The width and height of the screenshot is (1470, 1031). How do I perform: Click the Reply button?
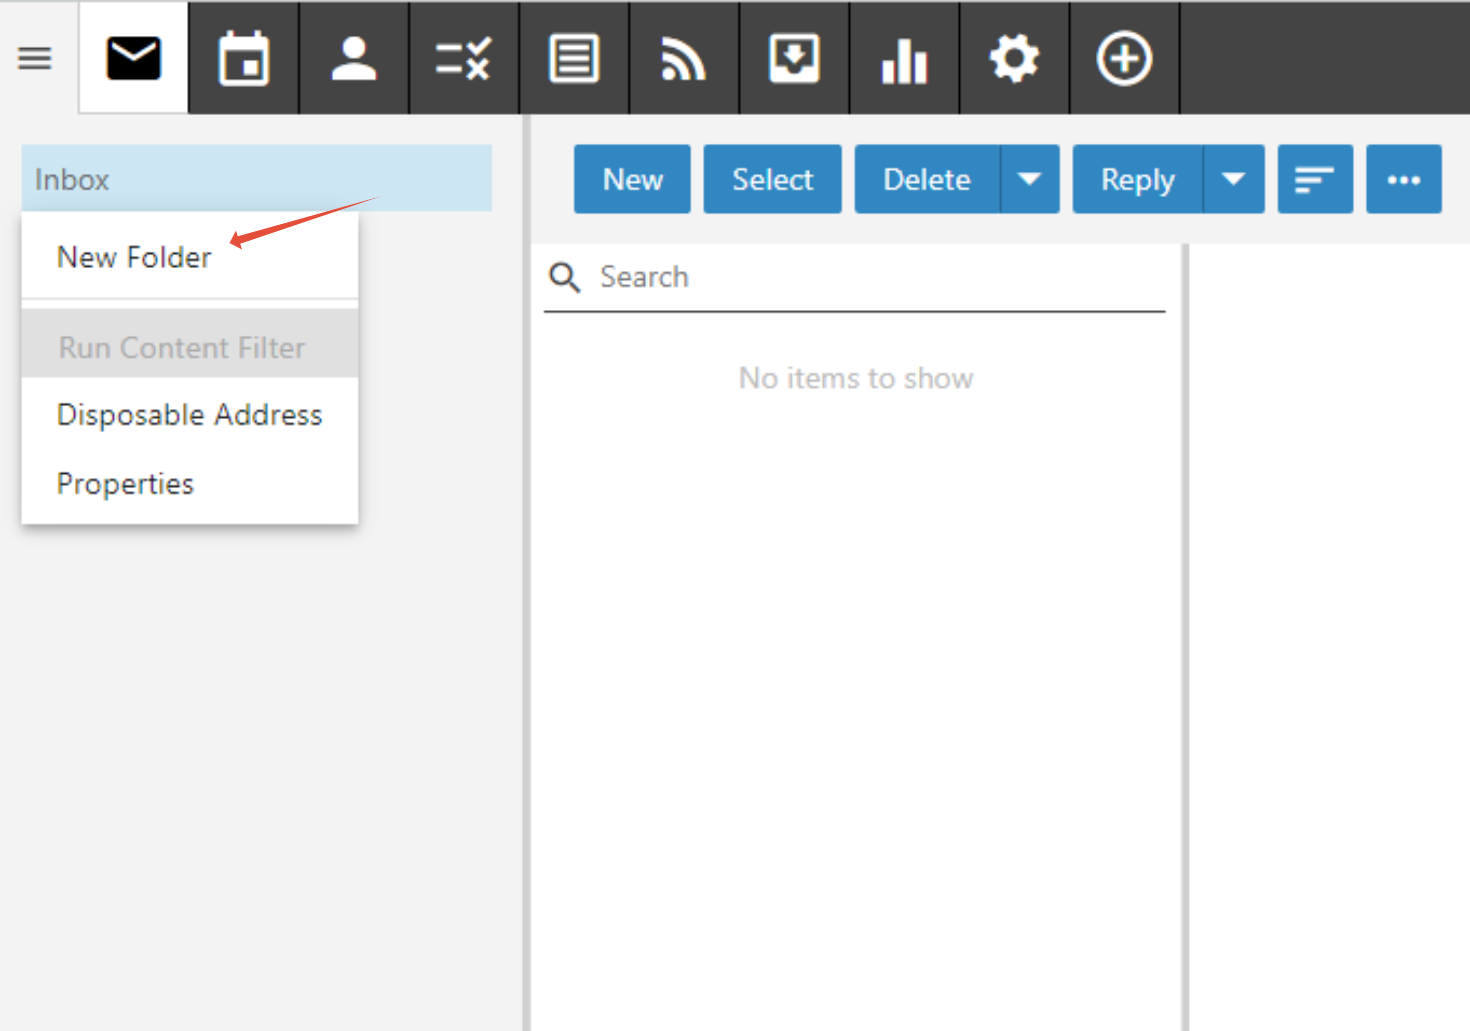[x=1138, y=179]
